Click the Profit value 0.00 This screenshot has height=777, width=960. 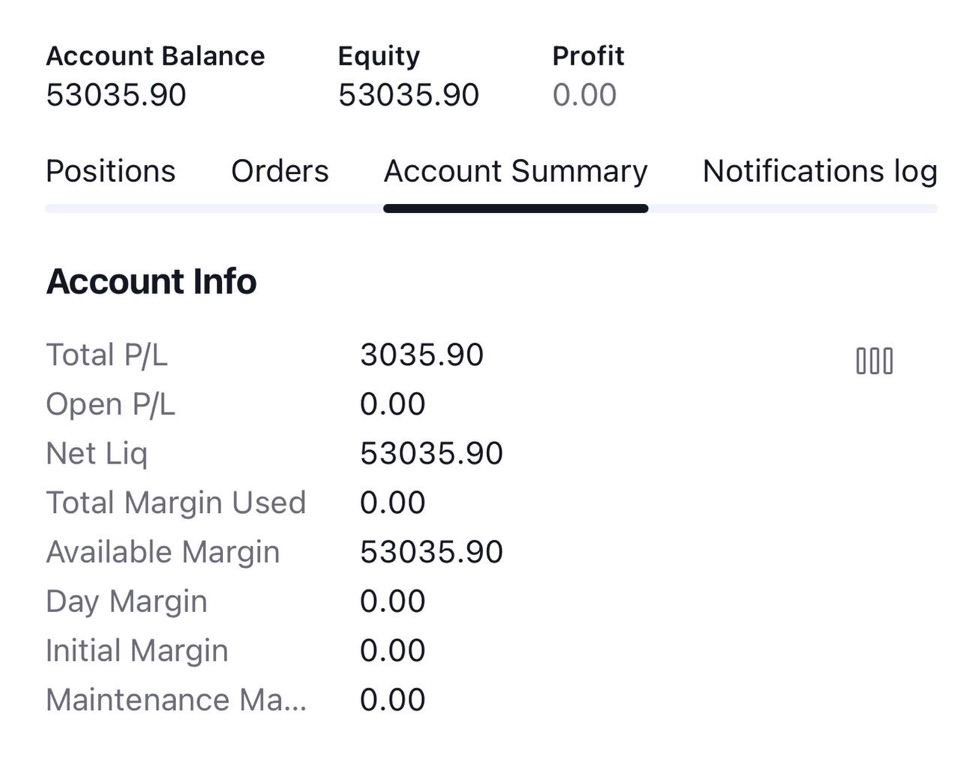pos(584,95)
